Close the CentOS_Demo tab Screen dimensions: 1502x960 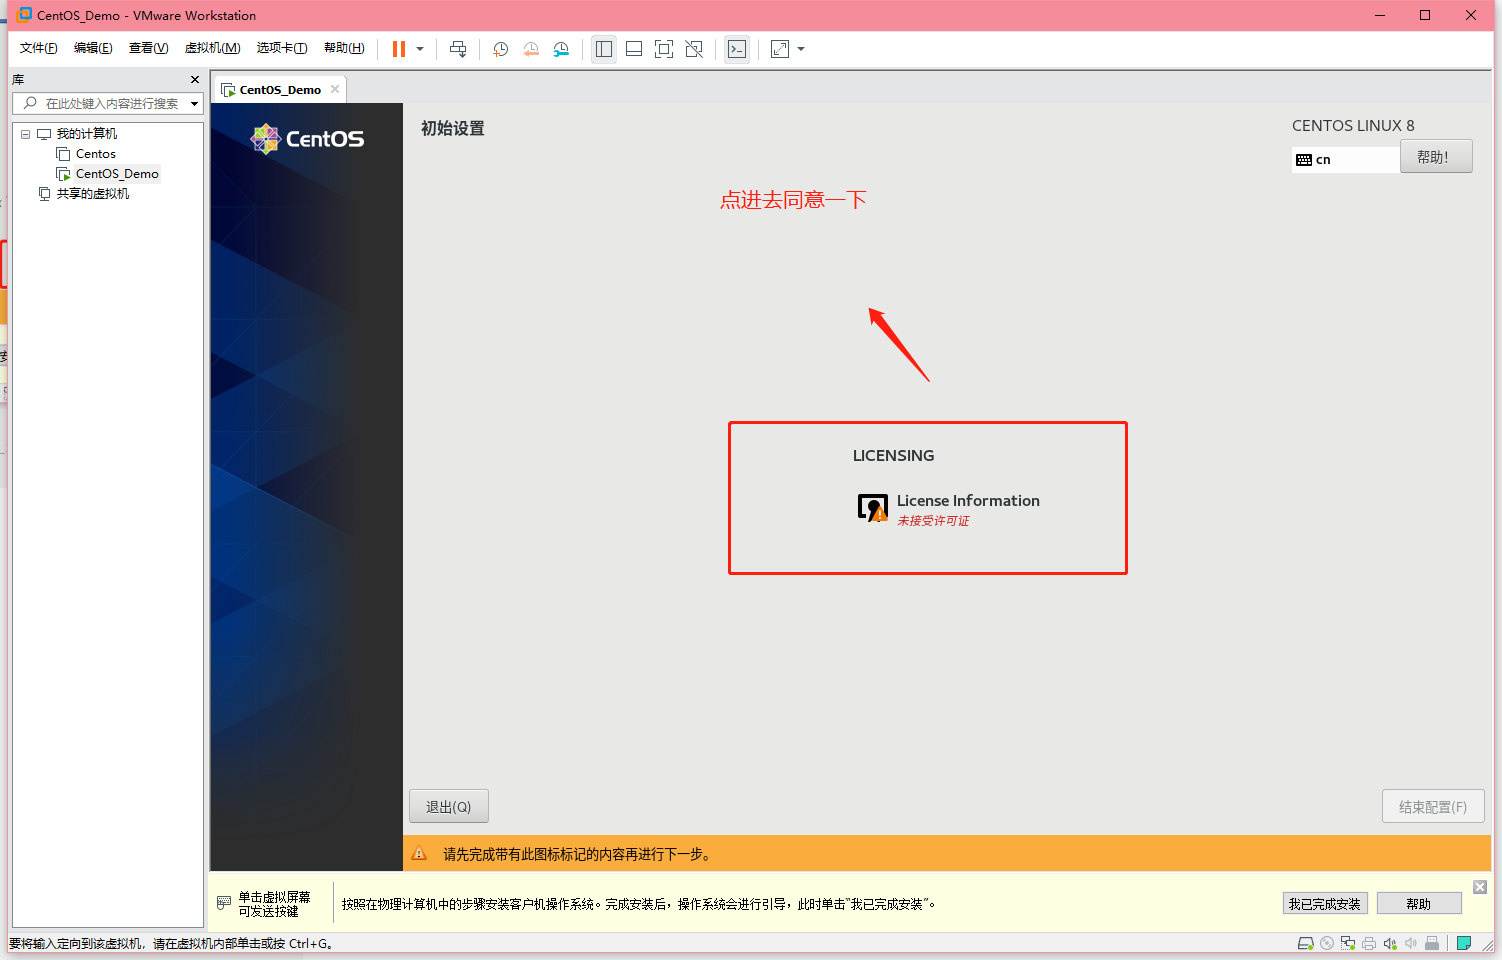[x=335, y=89]
